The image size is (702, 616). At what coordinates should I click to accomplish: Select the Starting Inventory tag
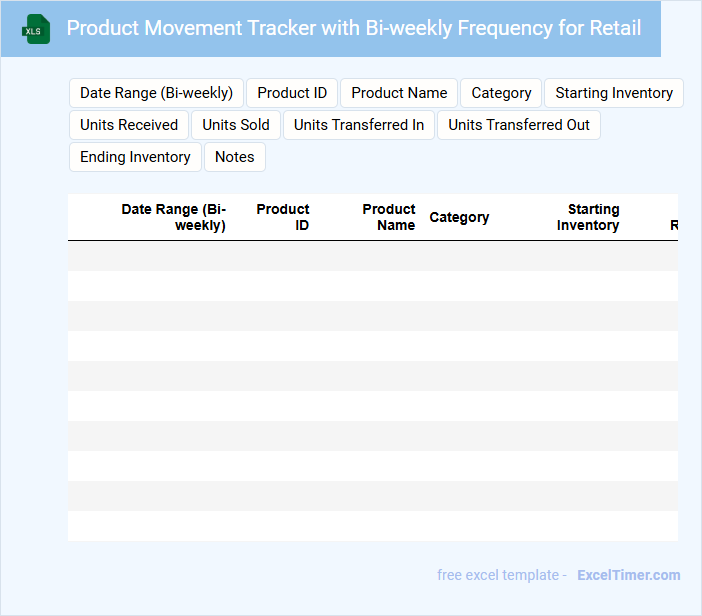614,93
